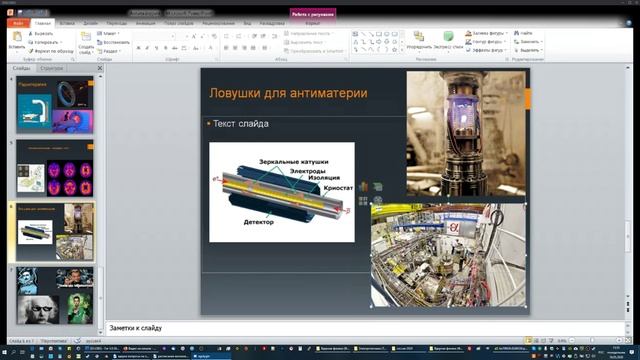Select slide 5 thumbnail with brain scans
This screenshot has width=640, height=360.
click(55, 168)
